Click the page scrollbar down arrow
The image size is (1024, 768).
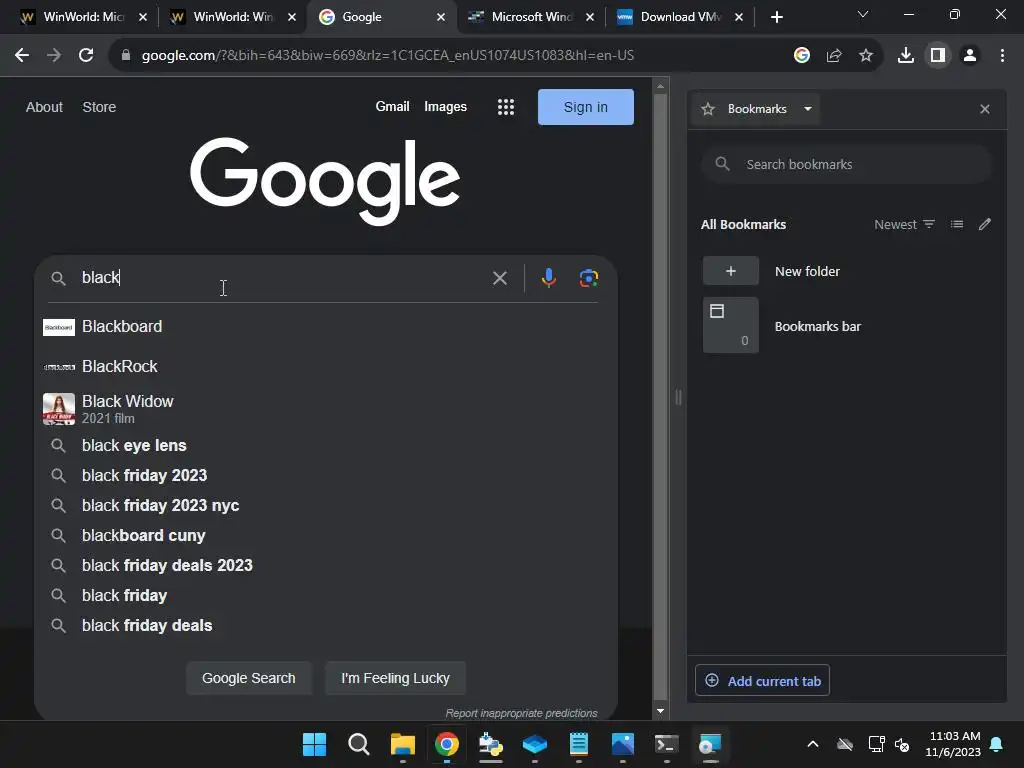click(x=660, y=711)
